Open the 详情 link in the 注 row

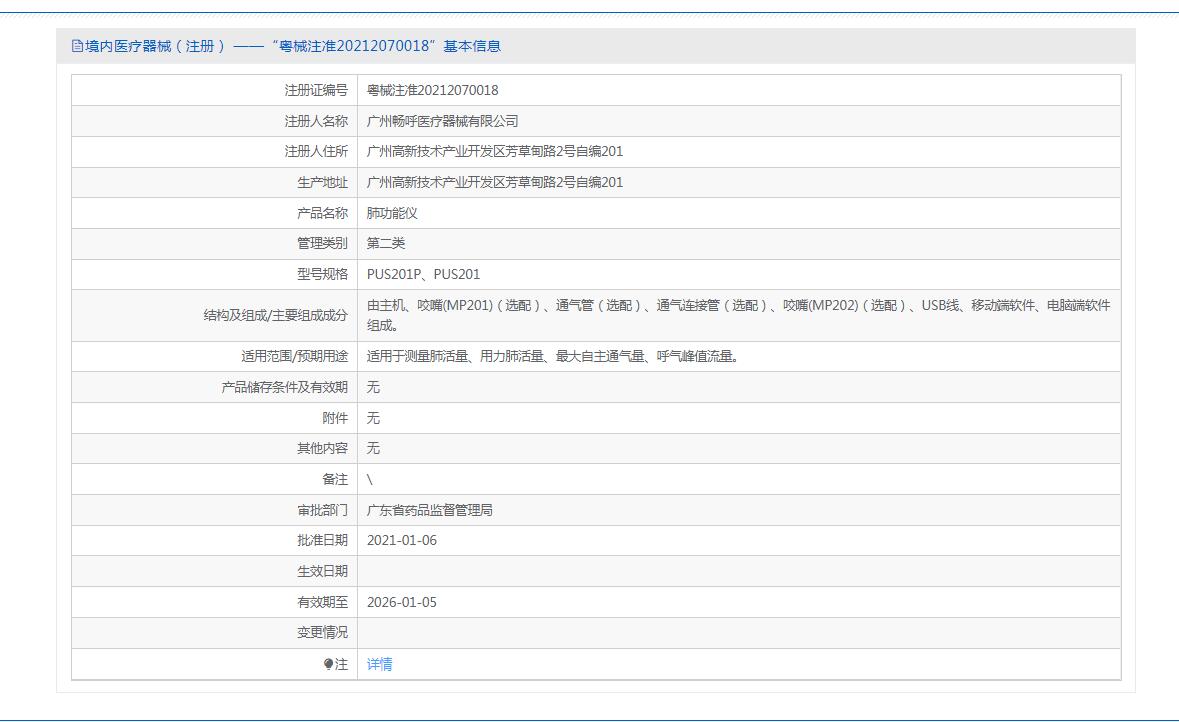[379, 664]
